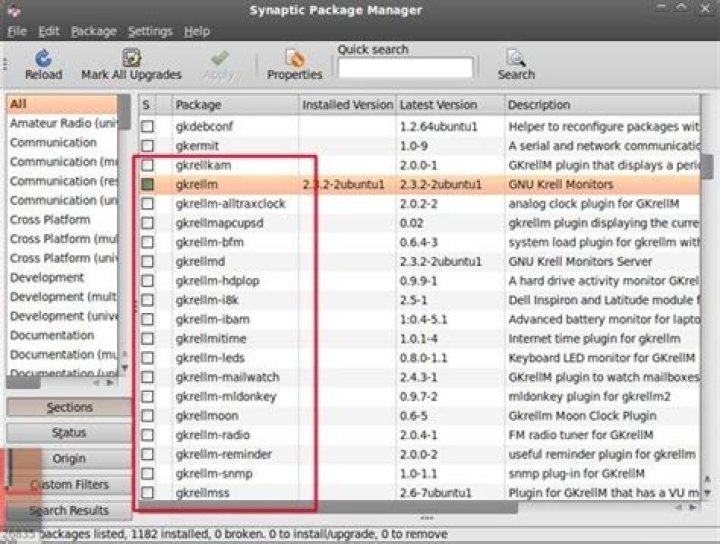This screenshot has height=544, width=720.
Task: Select the Amateur Radio category
Action: 62,123
